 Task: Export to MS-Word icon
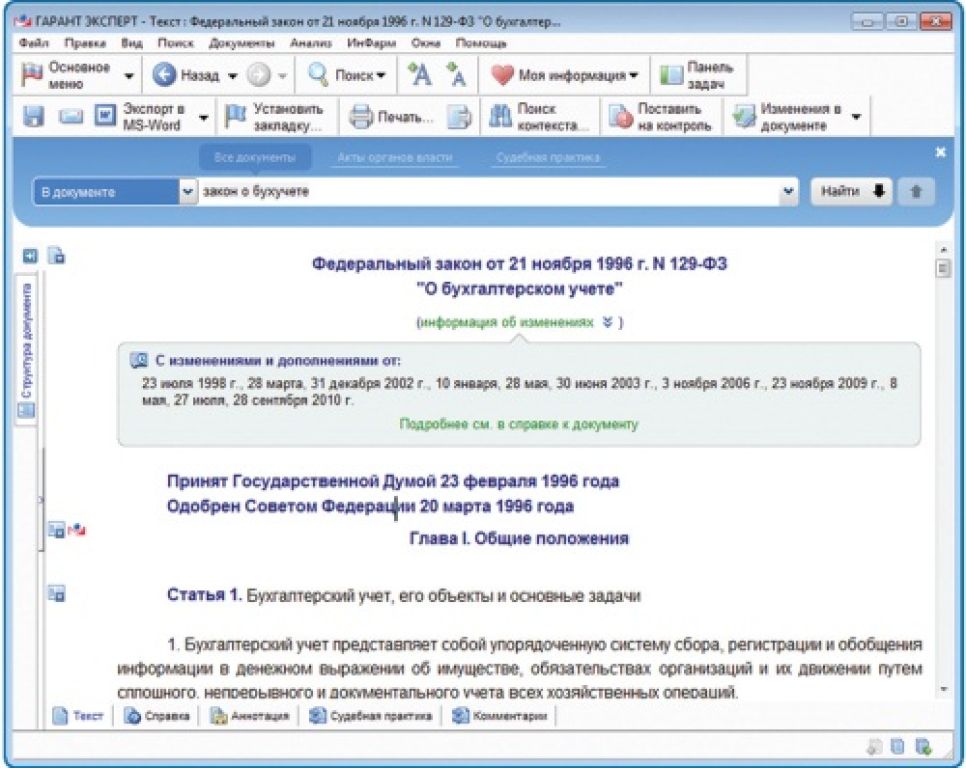pos(105,116)
